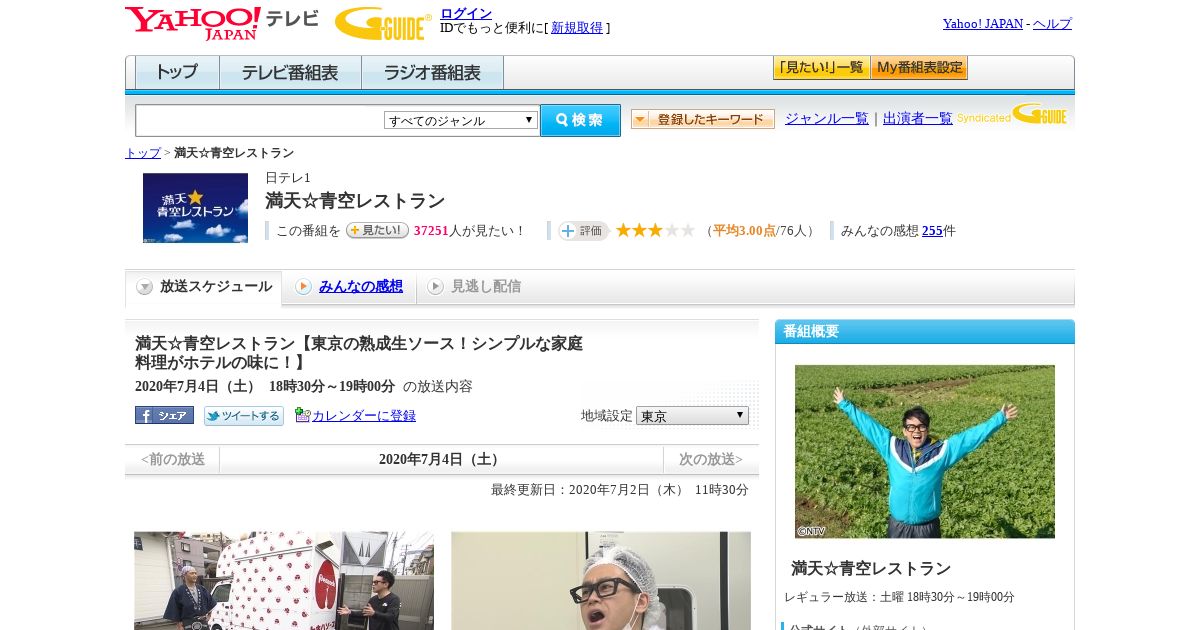Click the トップ breadcrumb link
The width and height of the screenshot is (1200, 630).
pos(143,153)
